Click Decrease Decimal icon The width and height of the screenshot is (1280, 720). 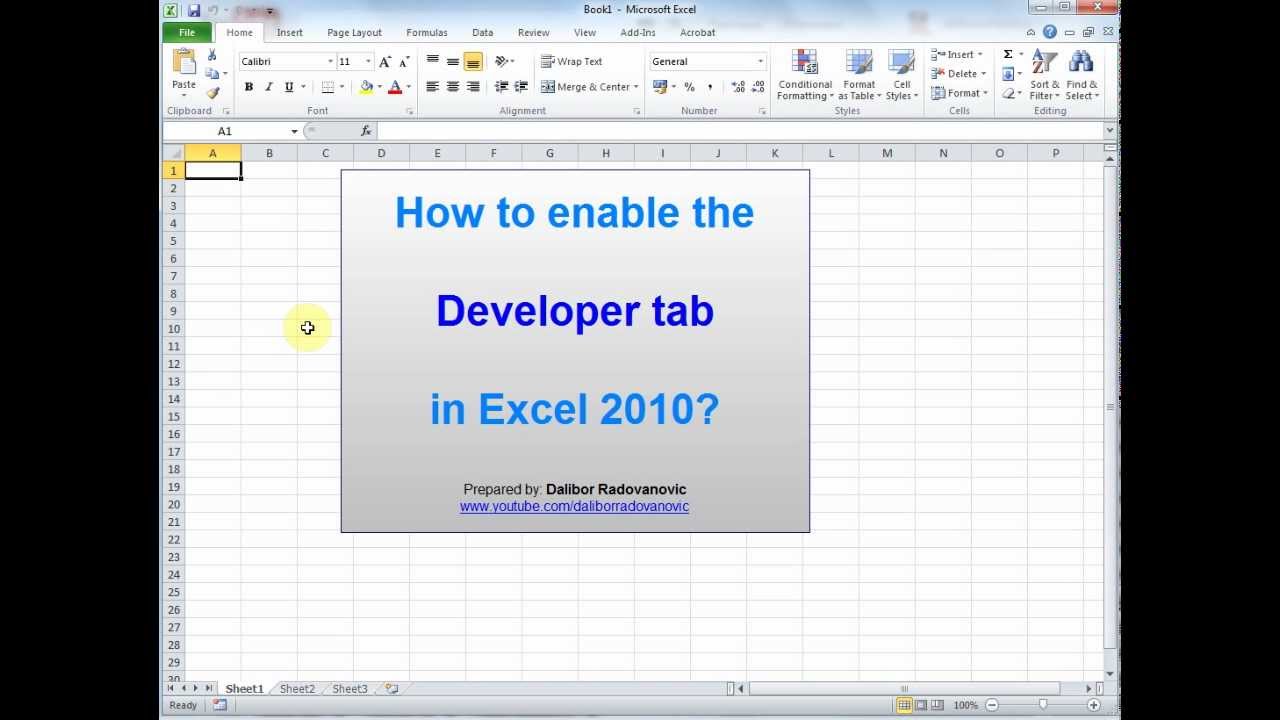[x=758, y=87]
